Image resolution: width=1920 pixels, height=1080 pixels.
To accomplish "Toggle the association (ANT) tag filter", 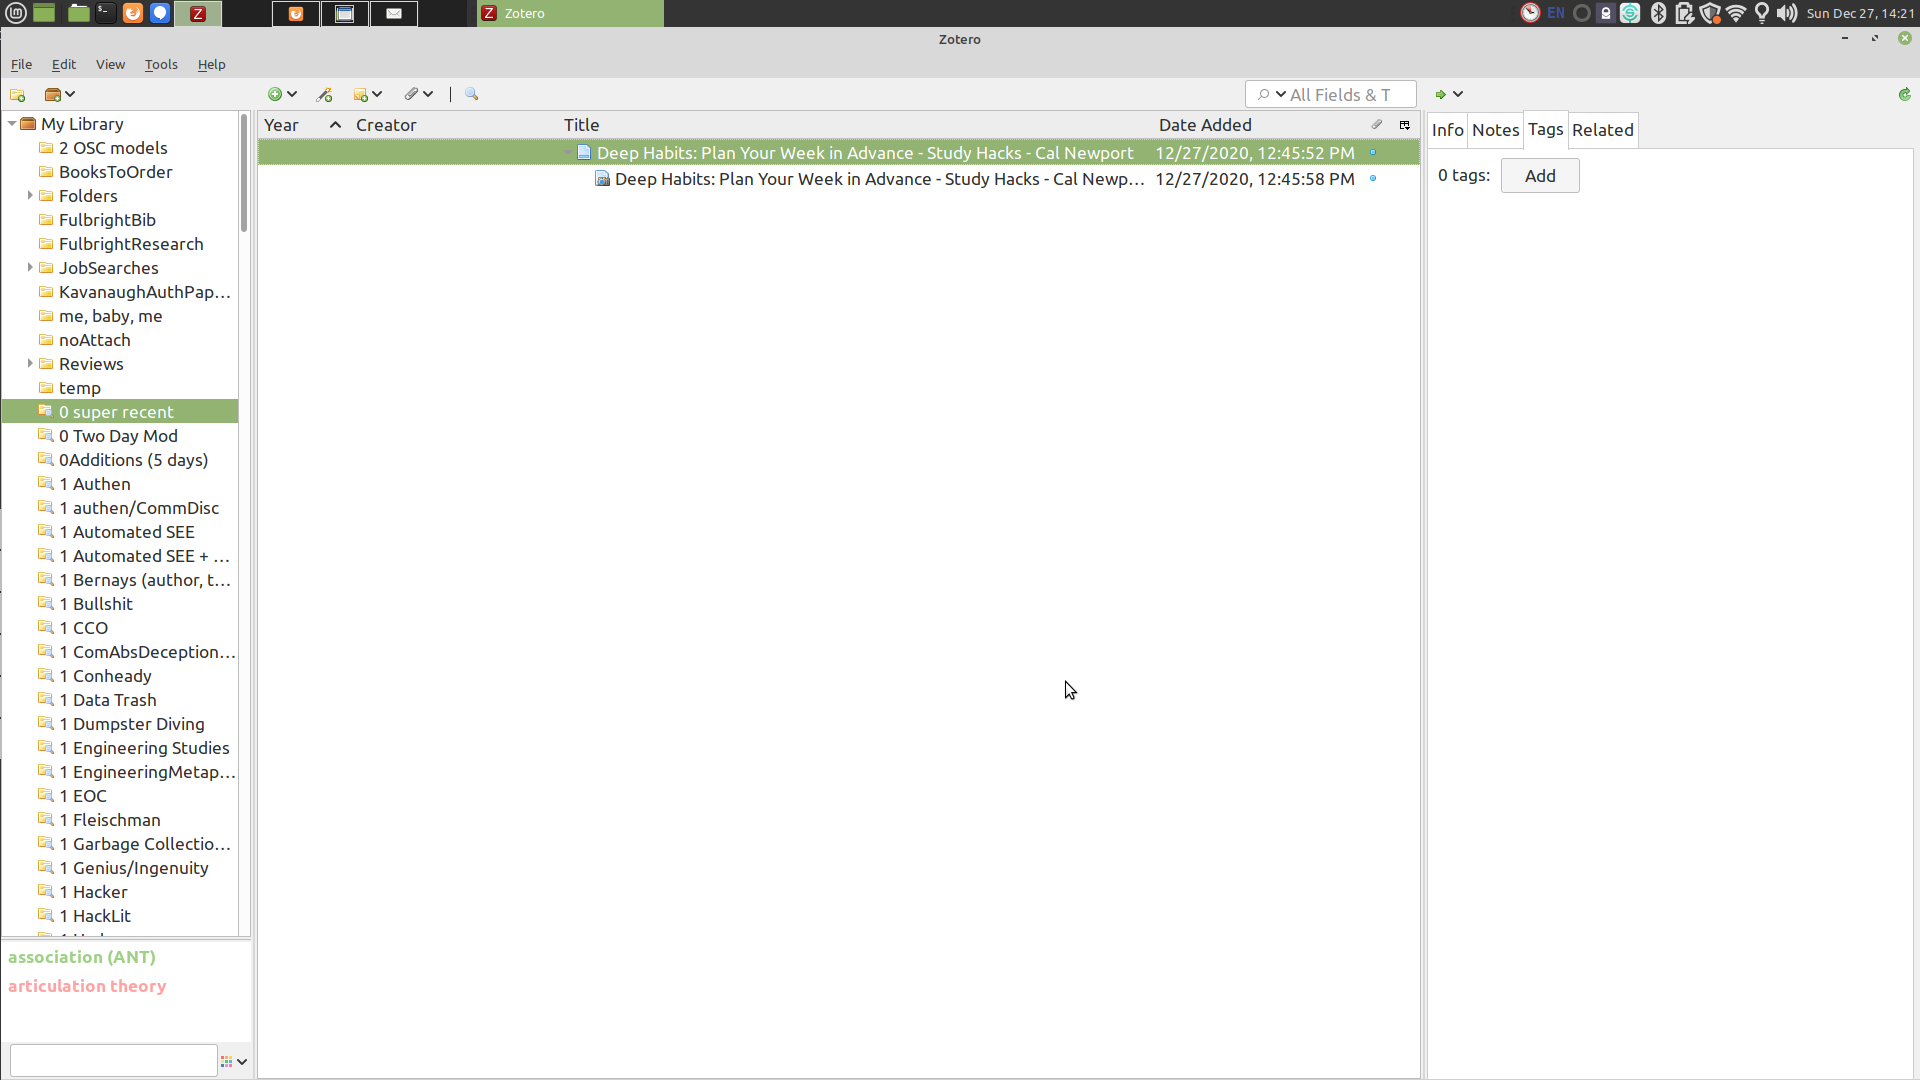I will click(x=82, y=957).
